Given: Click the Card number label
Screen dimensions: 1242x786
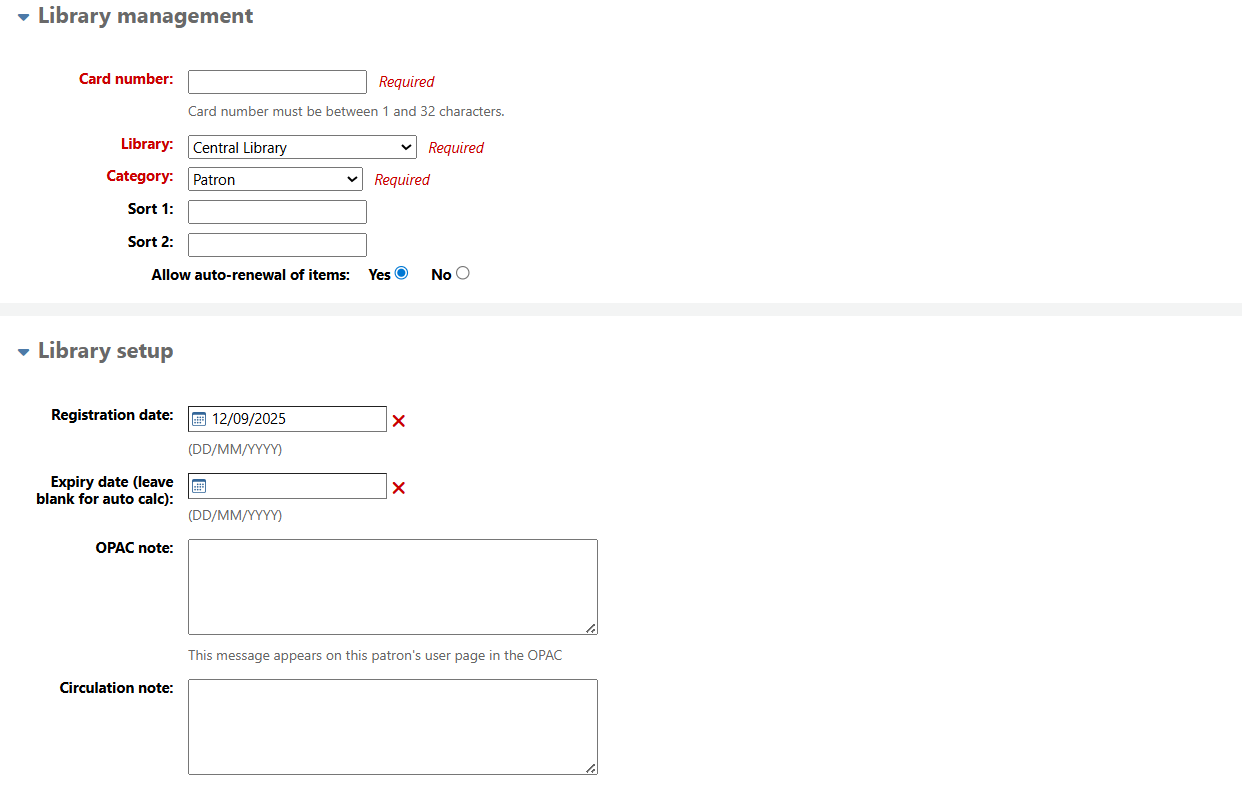Looking at the screenshot, I should (x=126, y=79).
